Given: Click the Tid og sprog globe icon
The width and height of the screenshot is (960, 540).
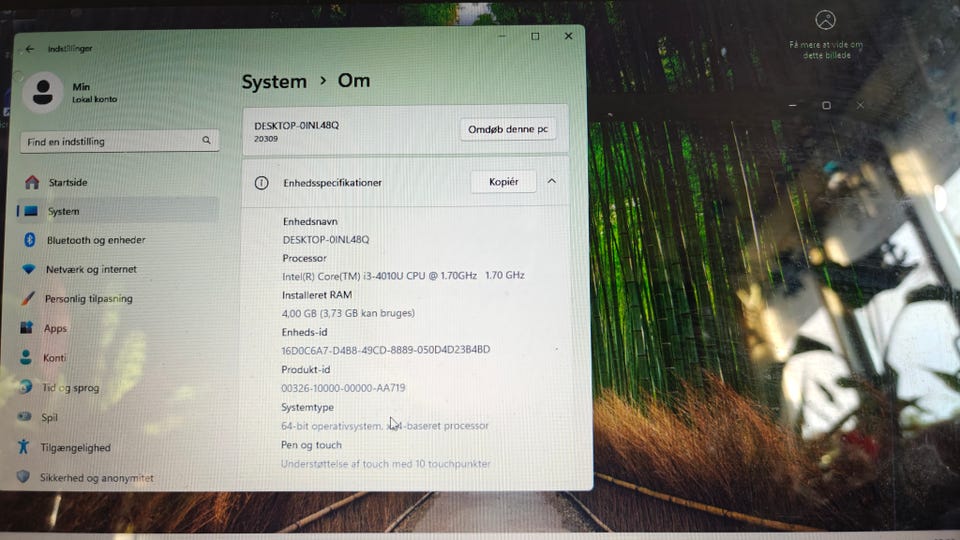Looking at the screenshot, I should tap(25, 387).
